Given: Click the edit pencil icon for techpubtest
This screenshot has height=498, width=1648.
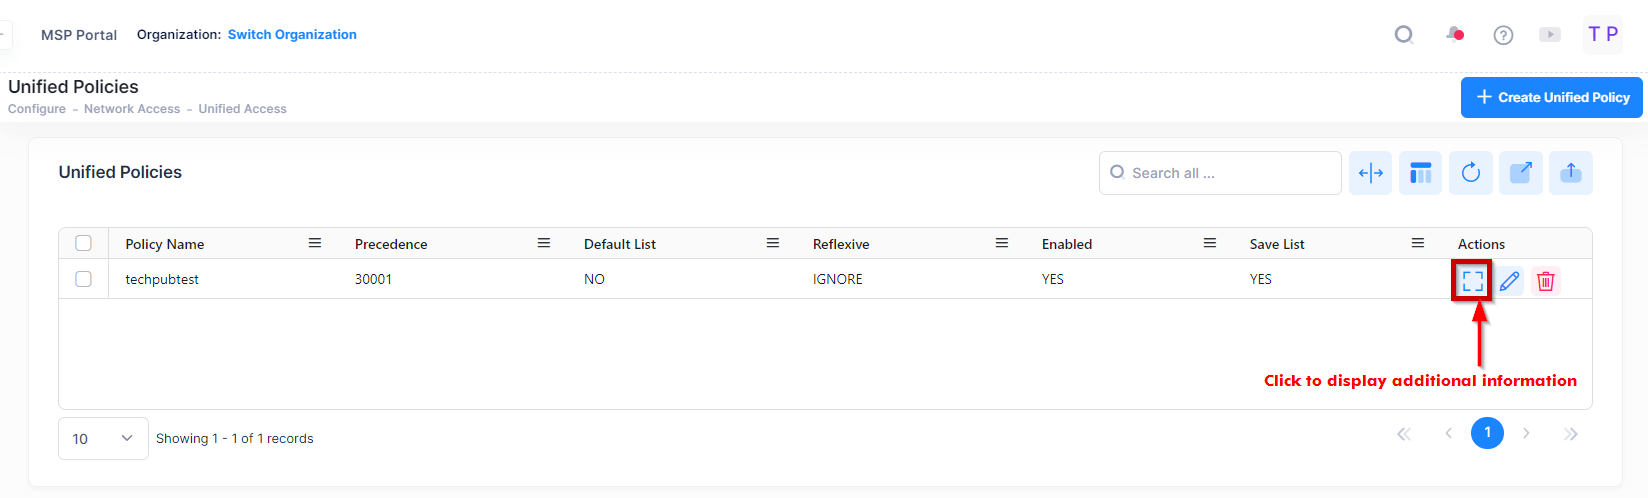Looking at the screenshot, I should click(x=1509, y=281).
